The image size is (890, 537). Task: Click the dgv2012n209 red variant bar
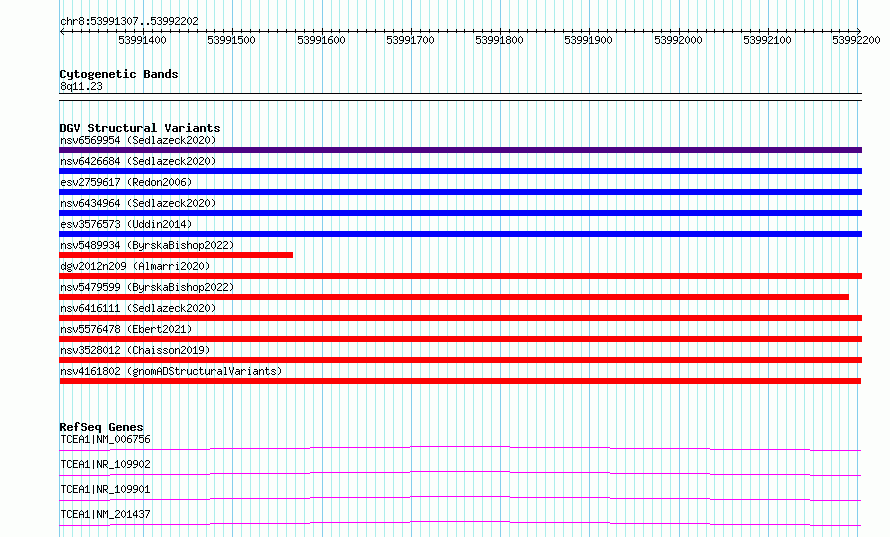click(x=460, y=276)
